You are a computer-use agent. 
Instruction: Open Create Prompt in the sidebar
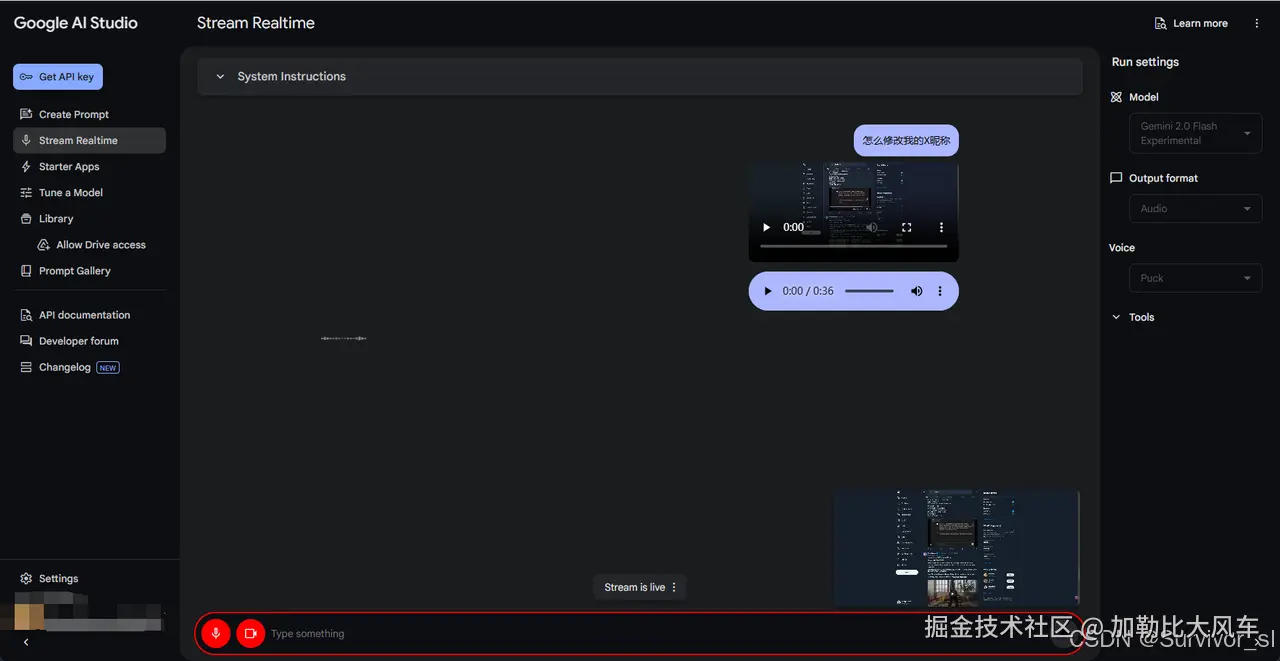click(x=74, y=115)
